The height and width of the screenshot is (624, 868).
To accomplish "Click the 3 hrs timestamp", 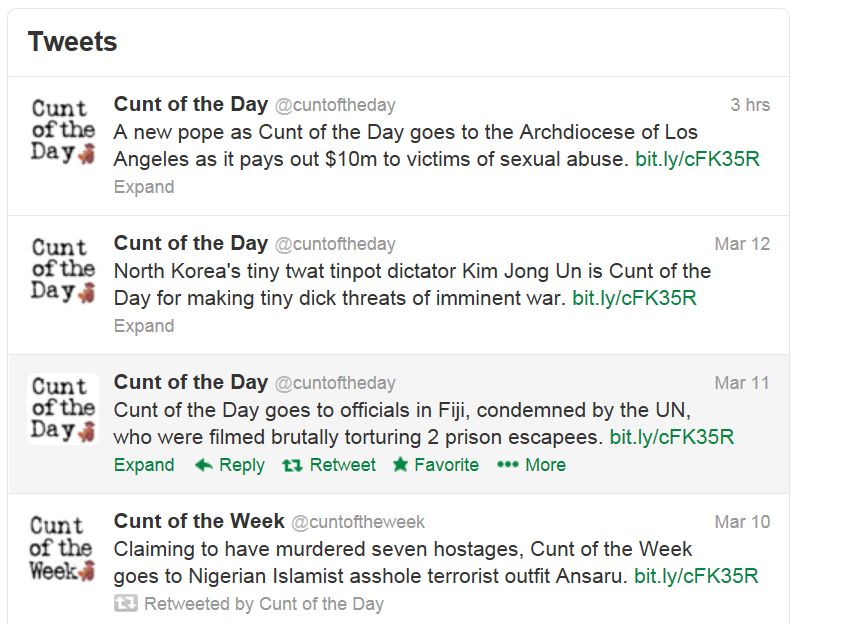I will point(750,105).
